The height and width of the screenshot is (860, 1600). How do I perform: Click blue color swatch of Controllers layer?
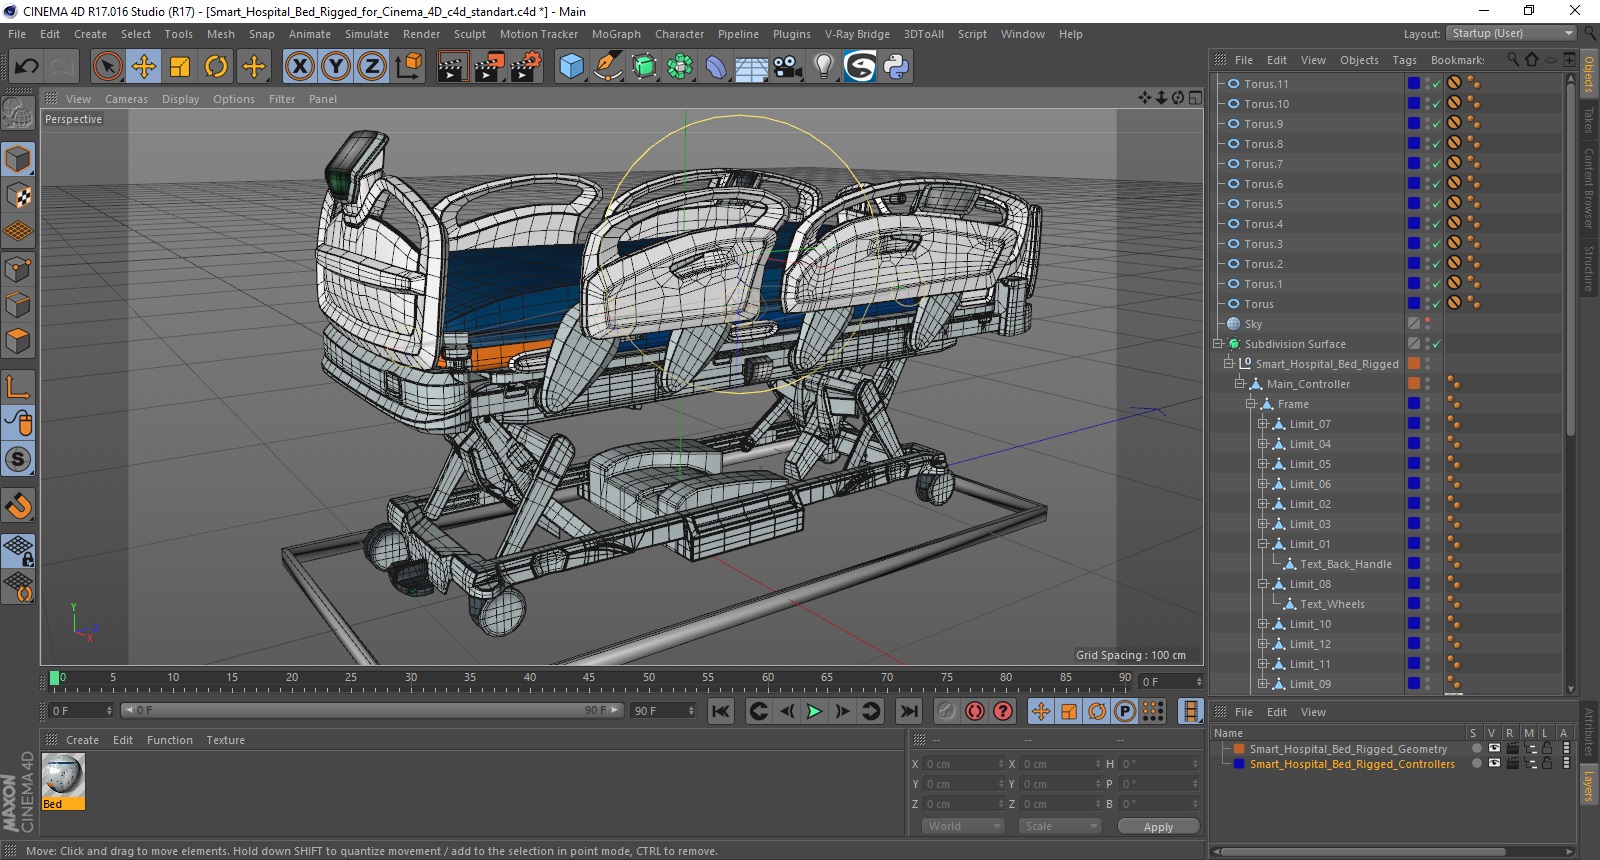(1240, 764)
